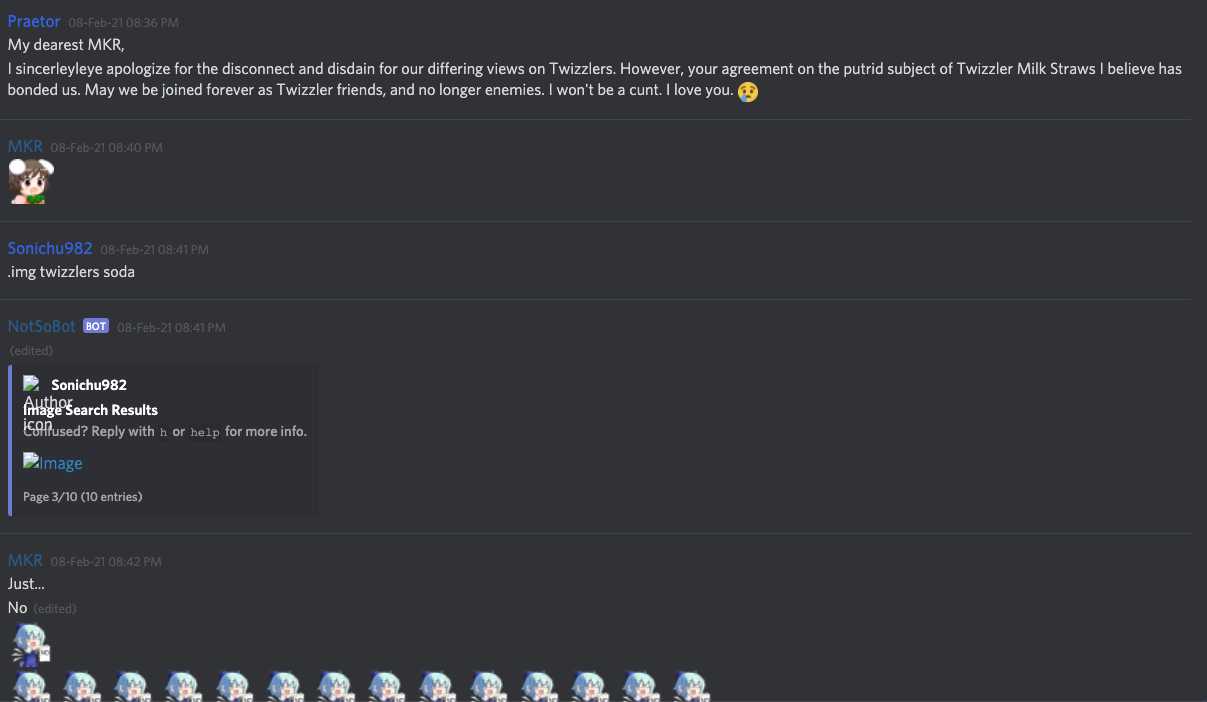
Task: Click Sonichu982 name inside the embed
Action: tap(89, 384)
